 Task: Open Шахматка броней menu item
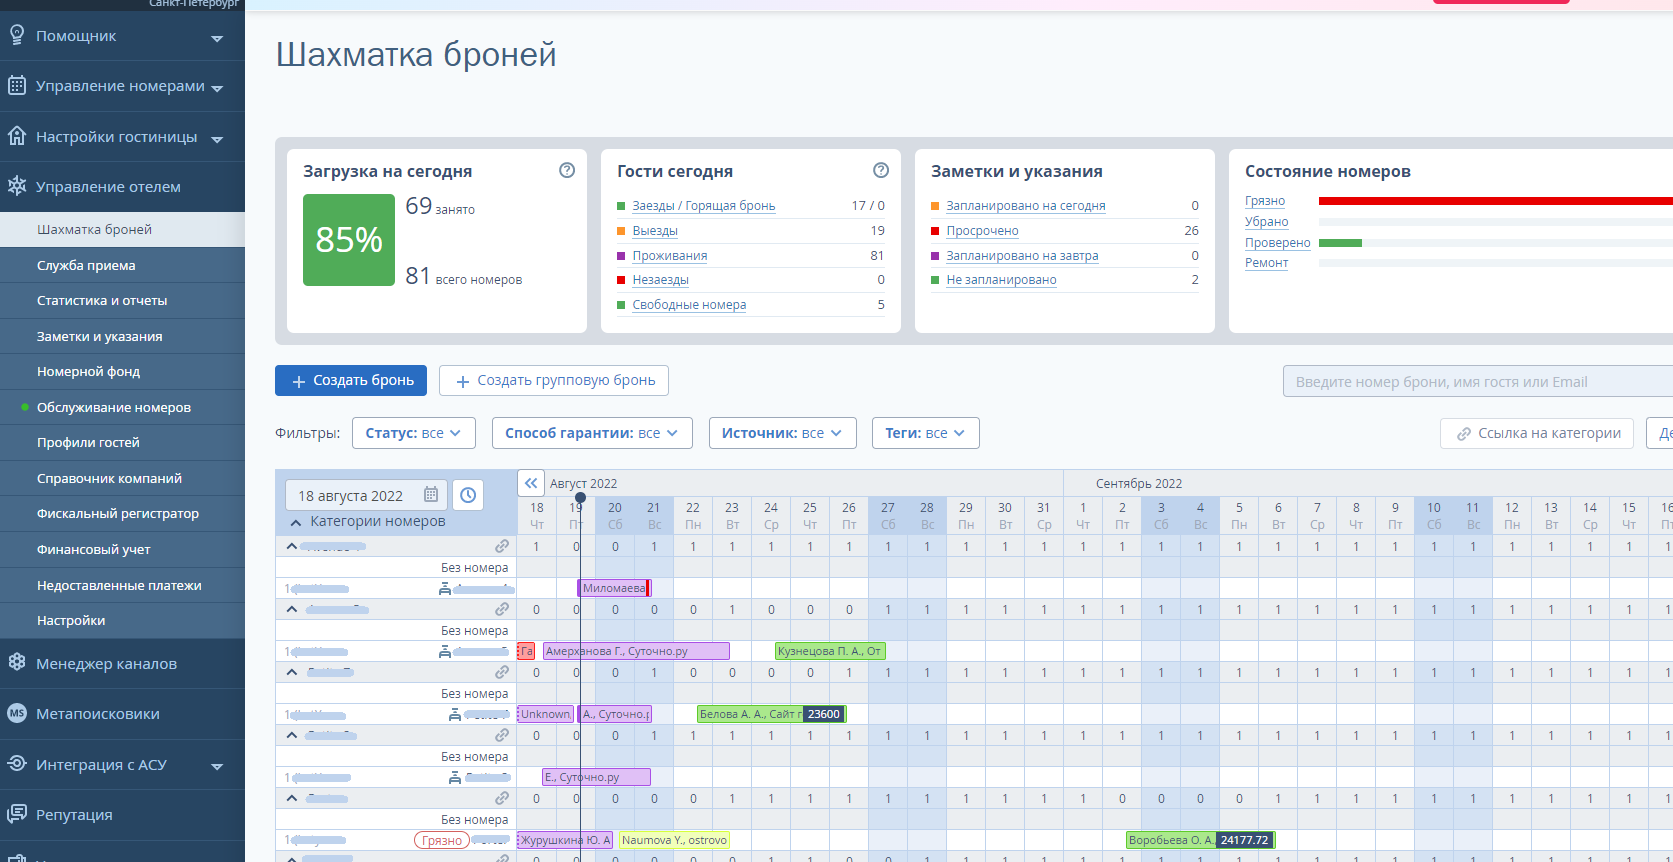122,229
